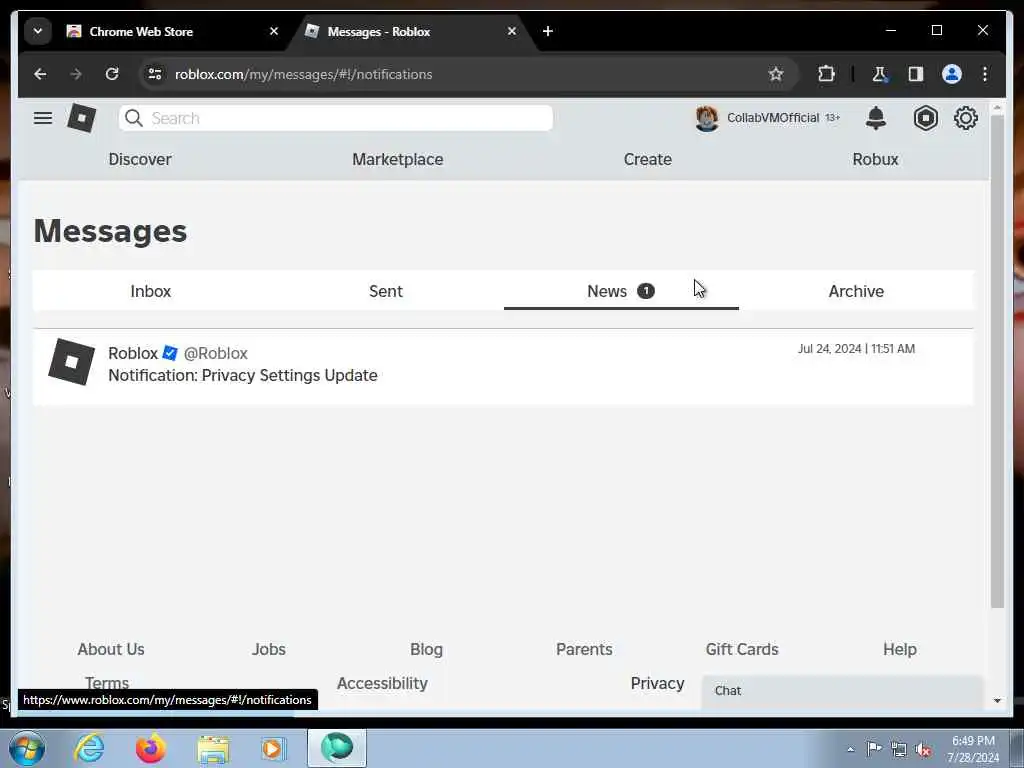Show hidden system tray icons
This screenshot has width=1024, height=768.
pos(850,749)
